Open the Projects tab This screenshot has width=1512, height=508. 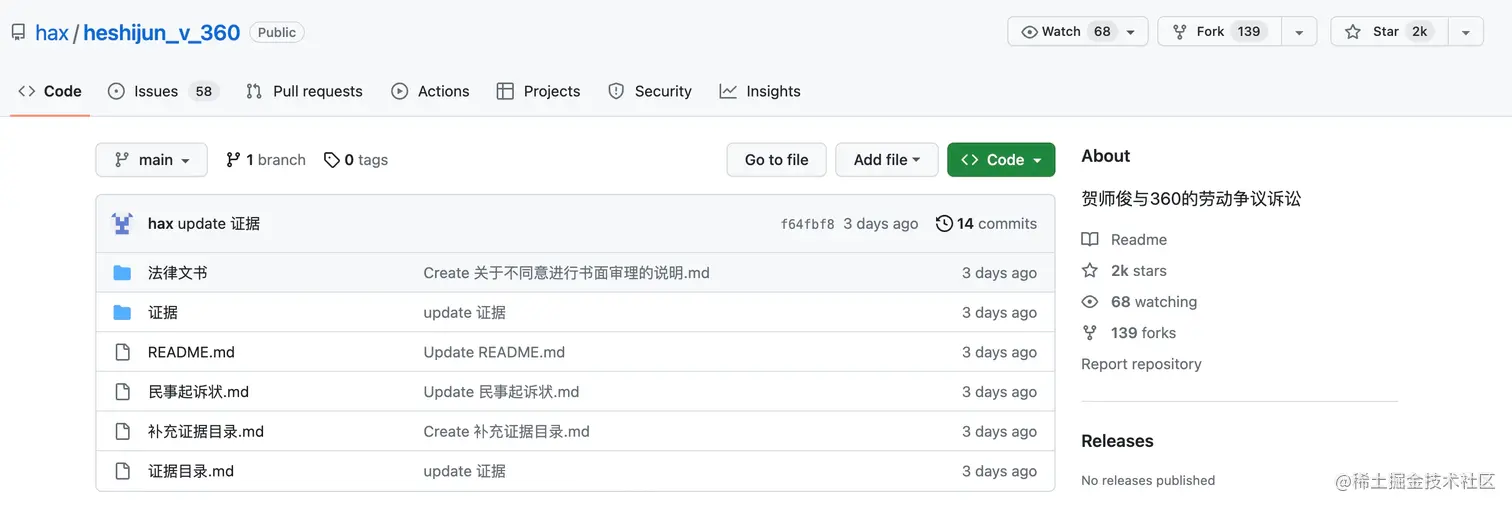(538, 91)
